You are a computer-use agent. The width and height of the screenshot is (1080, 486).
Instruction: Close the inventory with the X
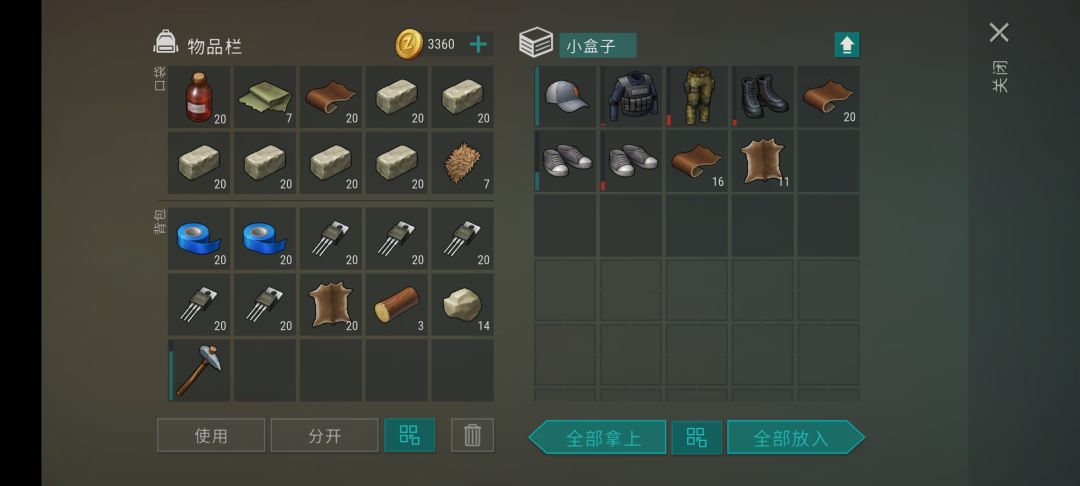click(x=999, y=32)
